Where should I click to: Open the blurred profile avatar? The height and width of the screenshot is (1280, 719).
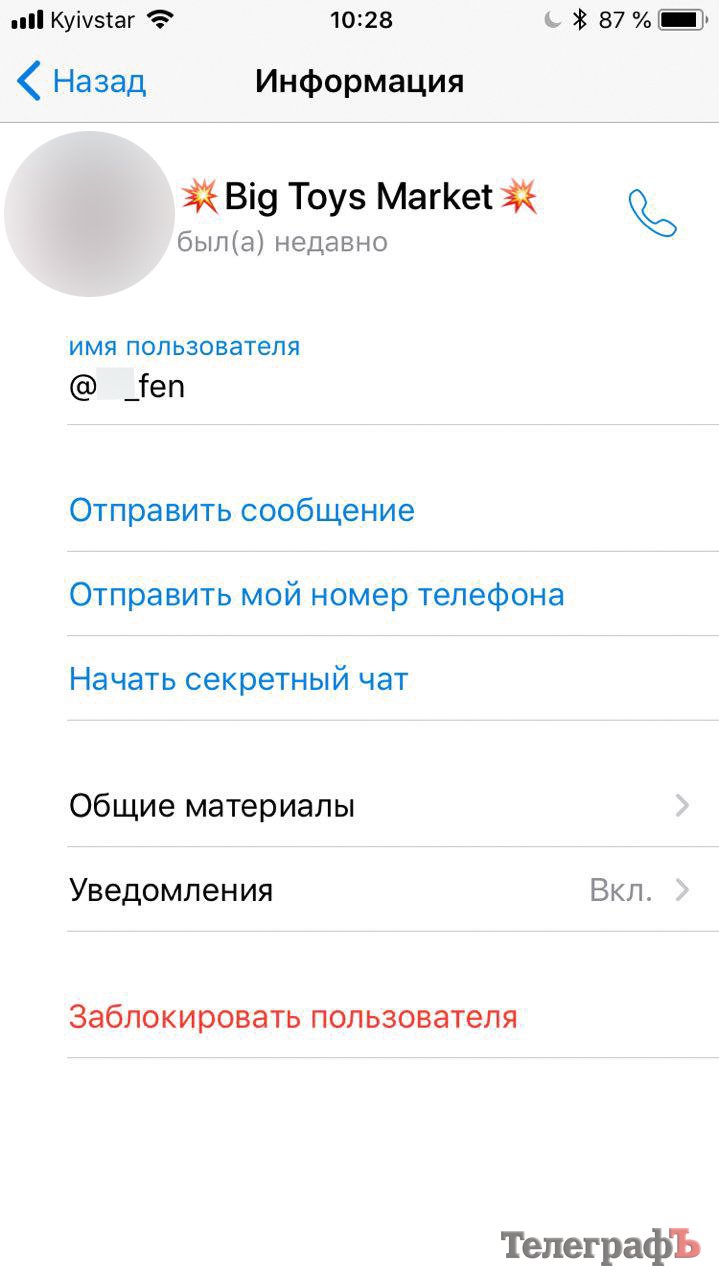tap(89, 213)
